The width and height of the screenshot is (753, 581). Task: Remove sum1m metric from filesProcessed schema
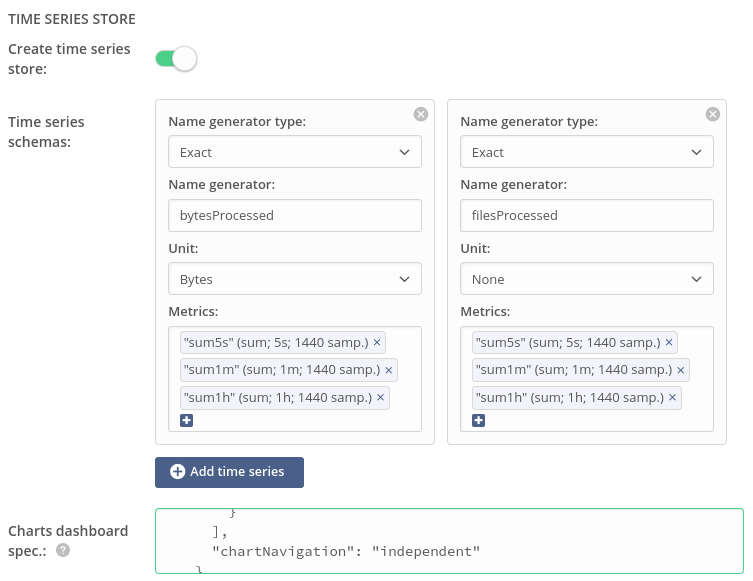(x=680, y=370)
